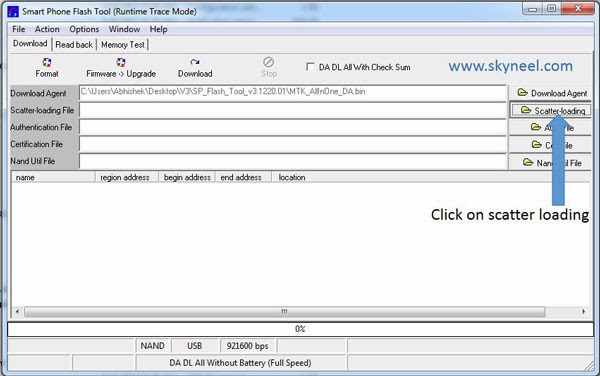Click the region address column header
The width and height of the screenshot is (600, 376).
click(126, 177)
